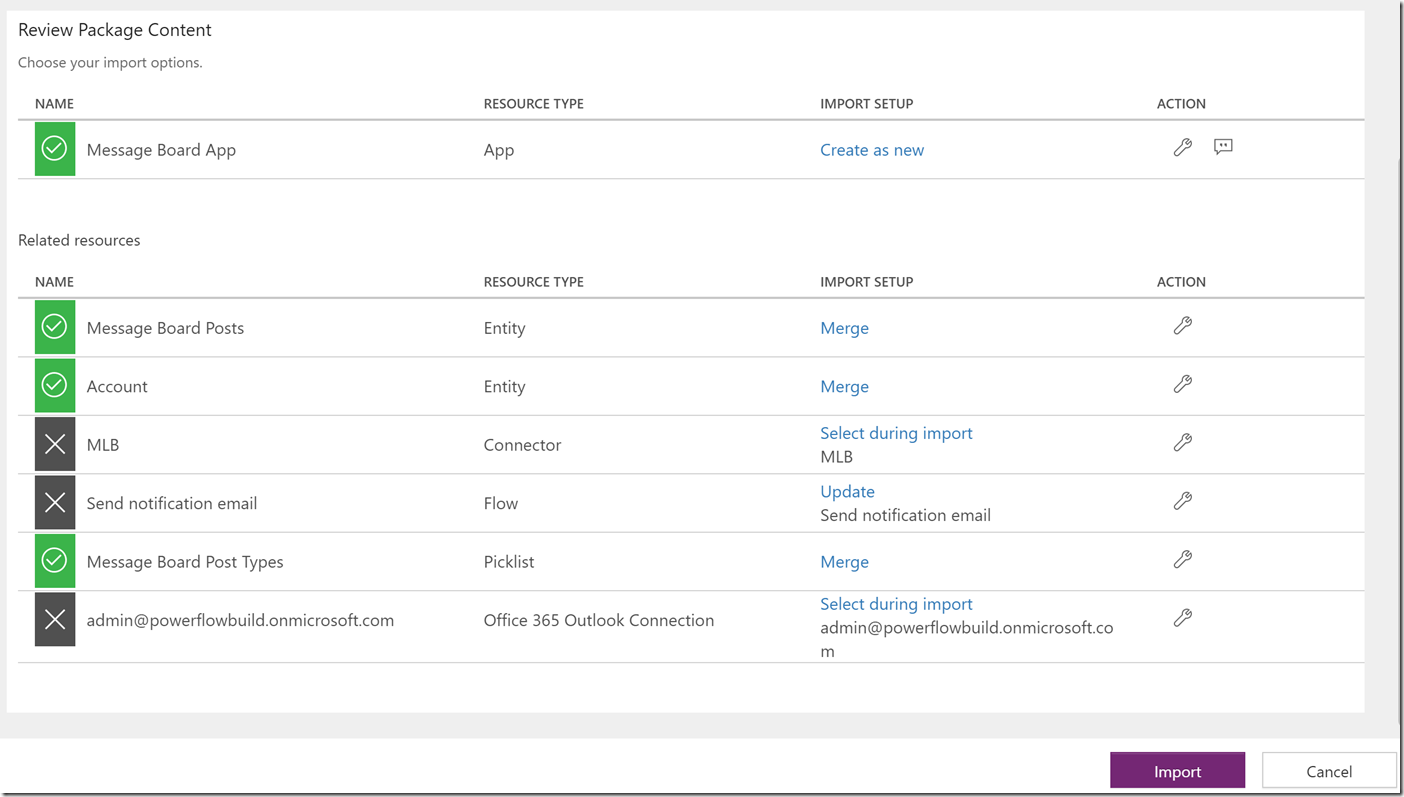Click wrench icon for MLB connector
This screenshot has height=797, width=1404.
coord(1182,443)
